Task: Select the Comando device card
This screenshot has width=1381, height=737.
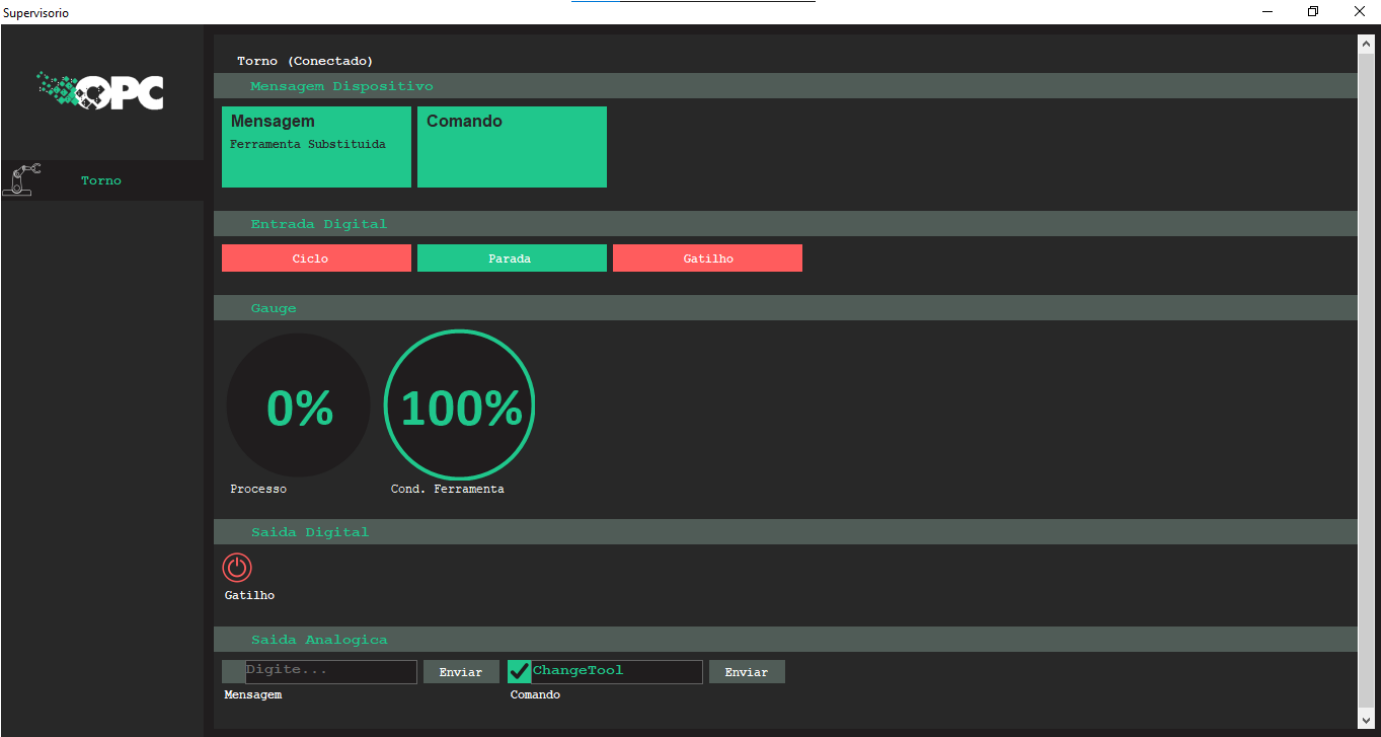Action: 512,147
